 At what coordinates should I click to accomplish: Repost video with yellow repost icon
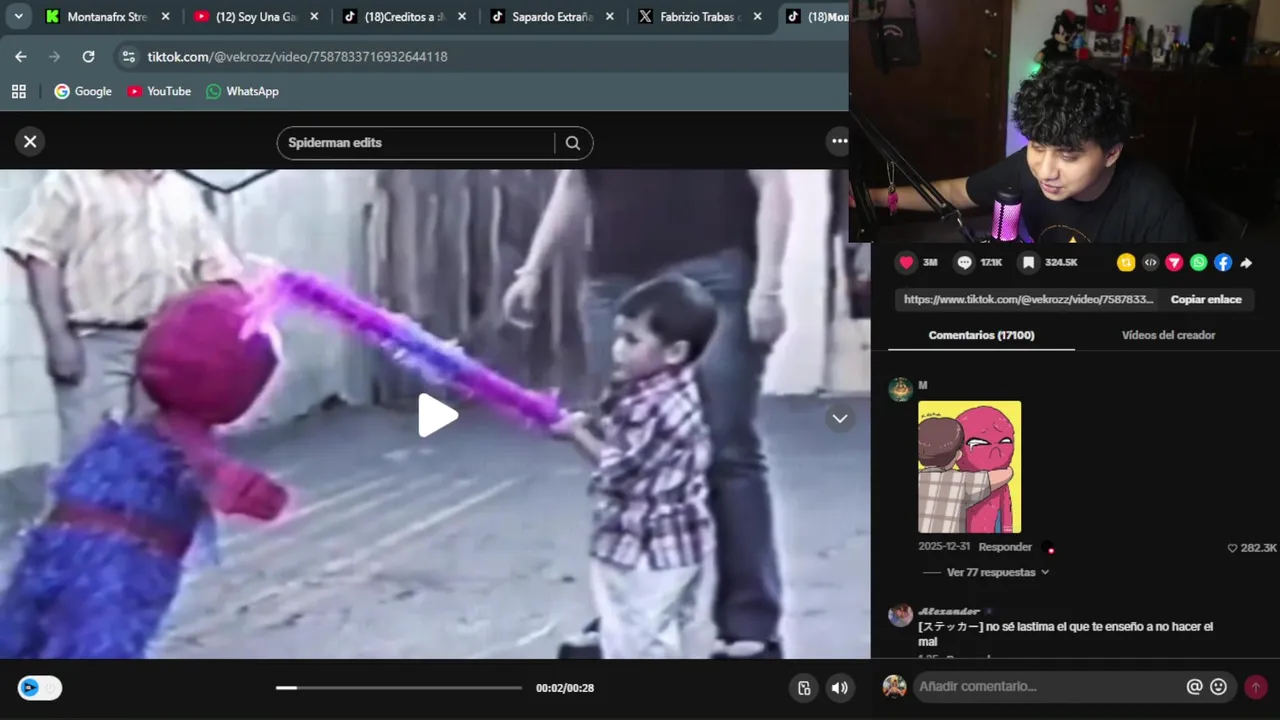click(x=1126, y=263)
